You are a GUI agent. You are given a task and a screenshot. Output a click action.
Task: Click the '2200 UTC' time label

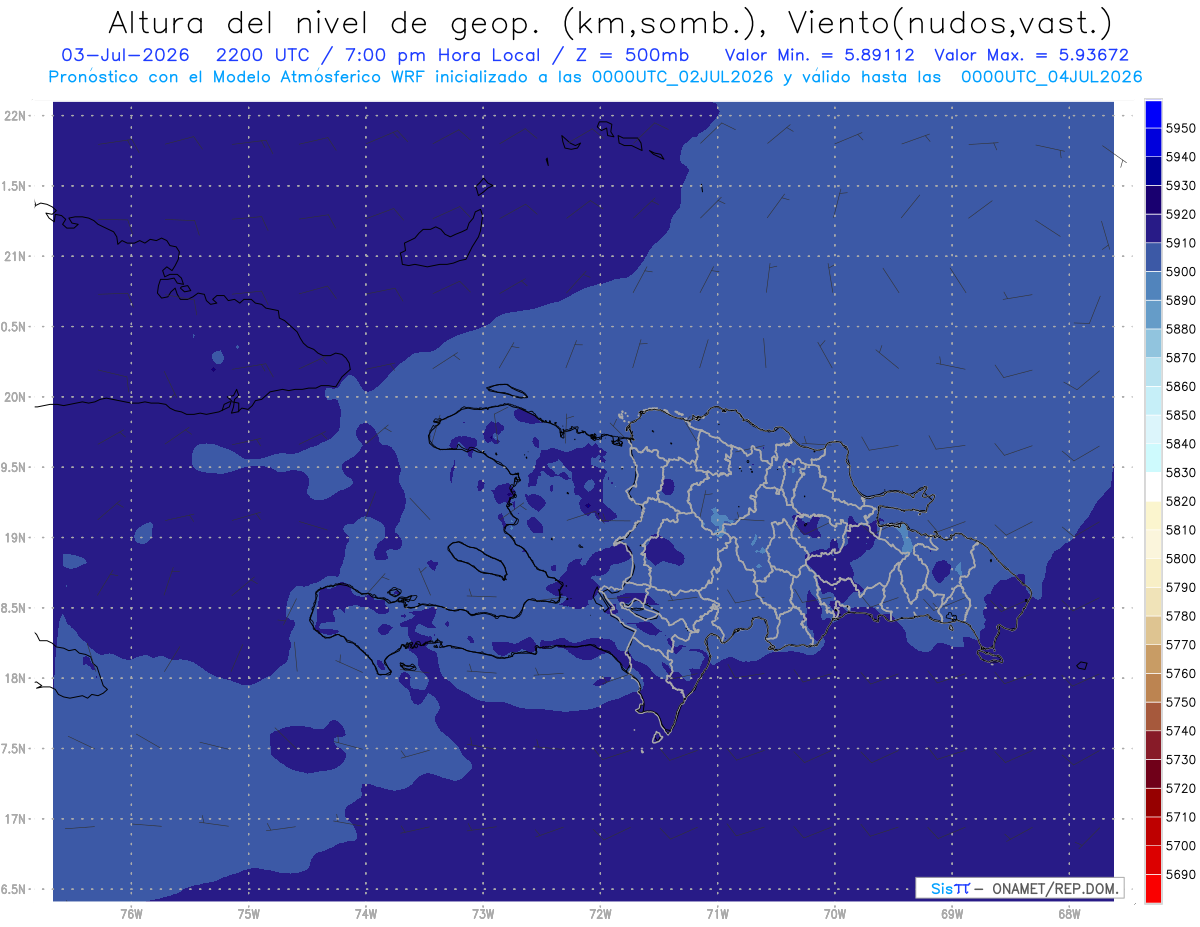(264, 55)
